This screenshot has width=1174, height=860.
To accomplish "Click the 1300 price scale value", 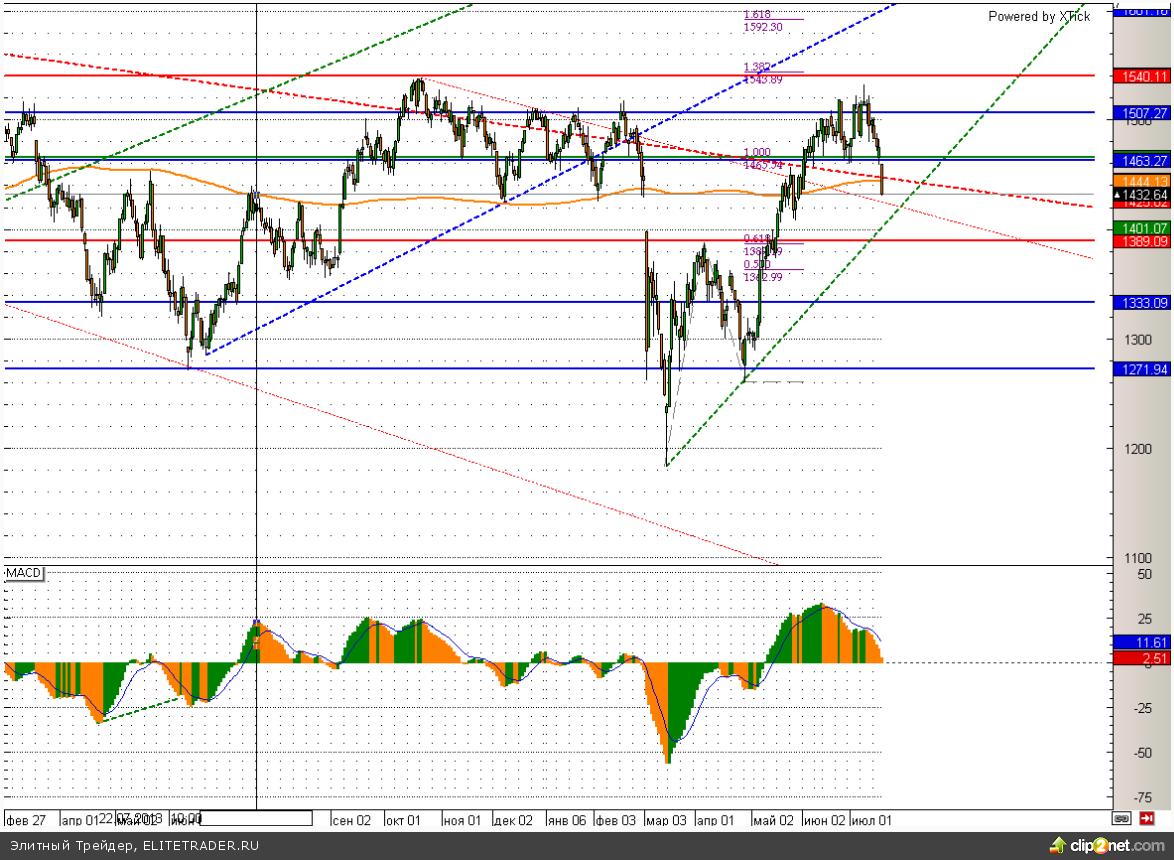I will (x=1137, y=340).
